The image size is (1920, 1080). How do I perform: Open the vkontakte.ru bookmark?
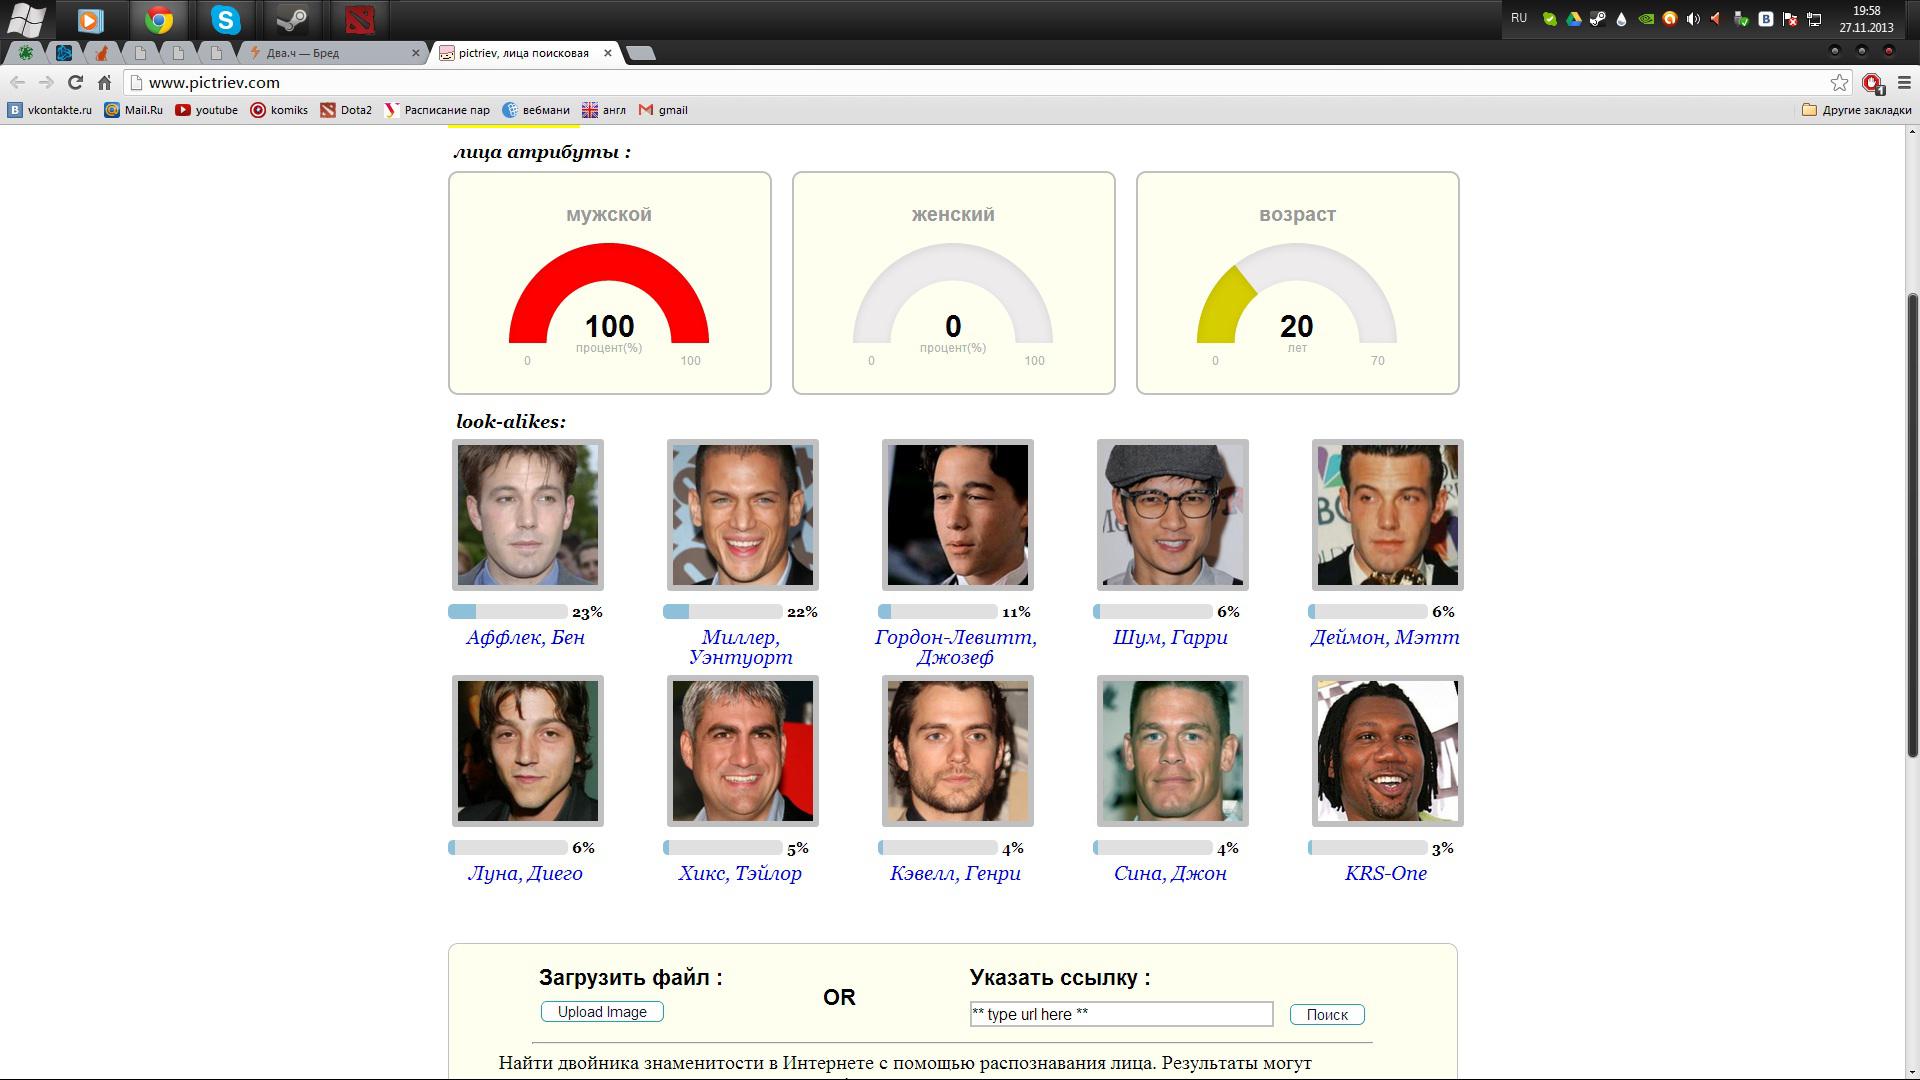click(x=50, y=110)
